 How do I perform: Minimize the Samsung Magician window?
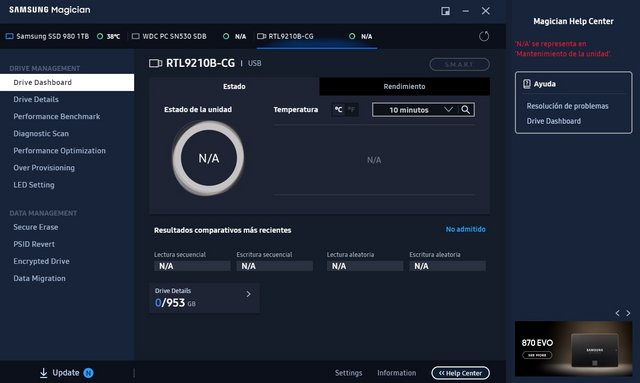[465, 11]
